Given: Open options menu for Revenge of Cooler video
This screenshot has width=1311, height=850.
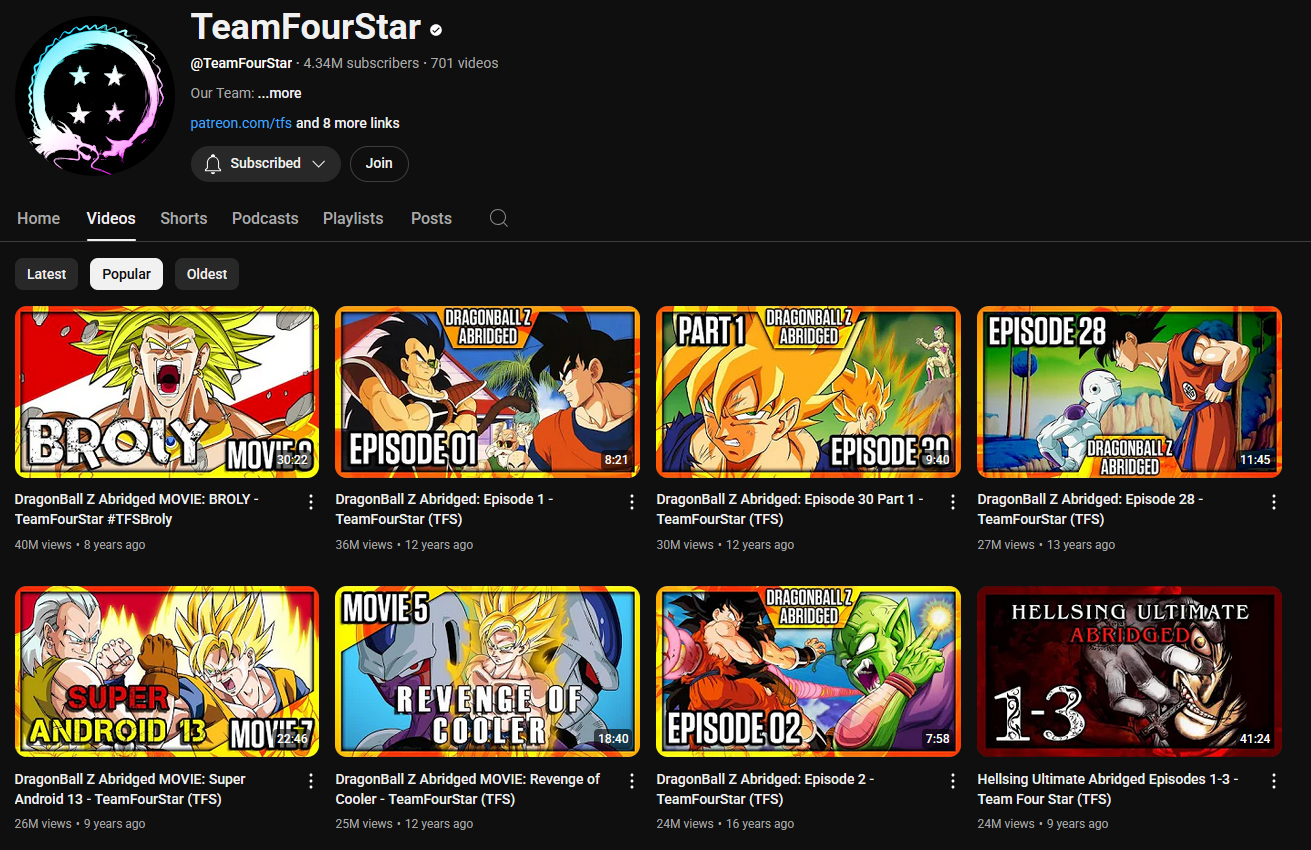Looking at the screenshot, I should tap(632, 781).
